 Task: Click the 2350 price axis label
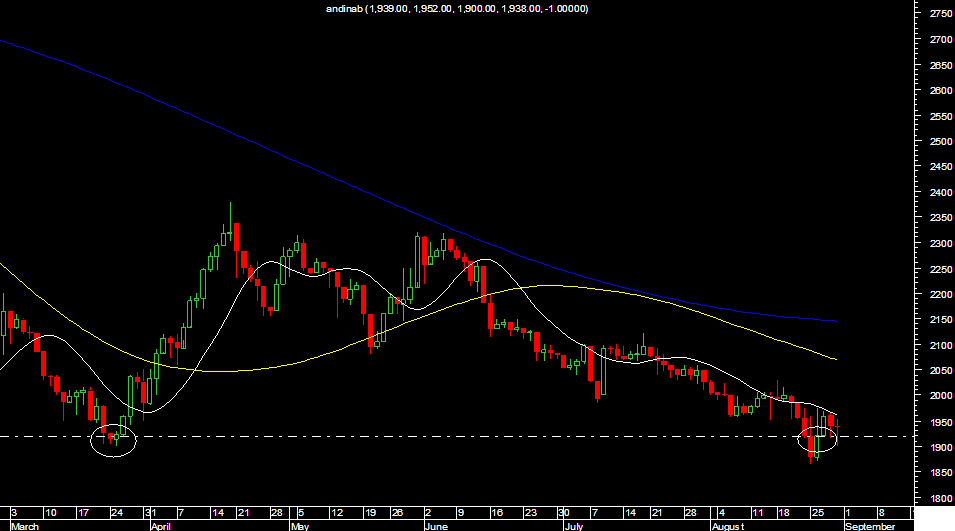coord(941,217)
